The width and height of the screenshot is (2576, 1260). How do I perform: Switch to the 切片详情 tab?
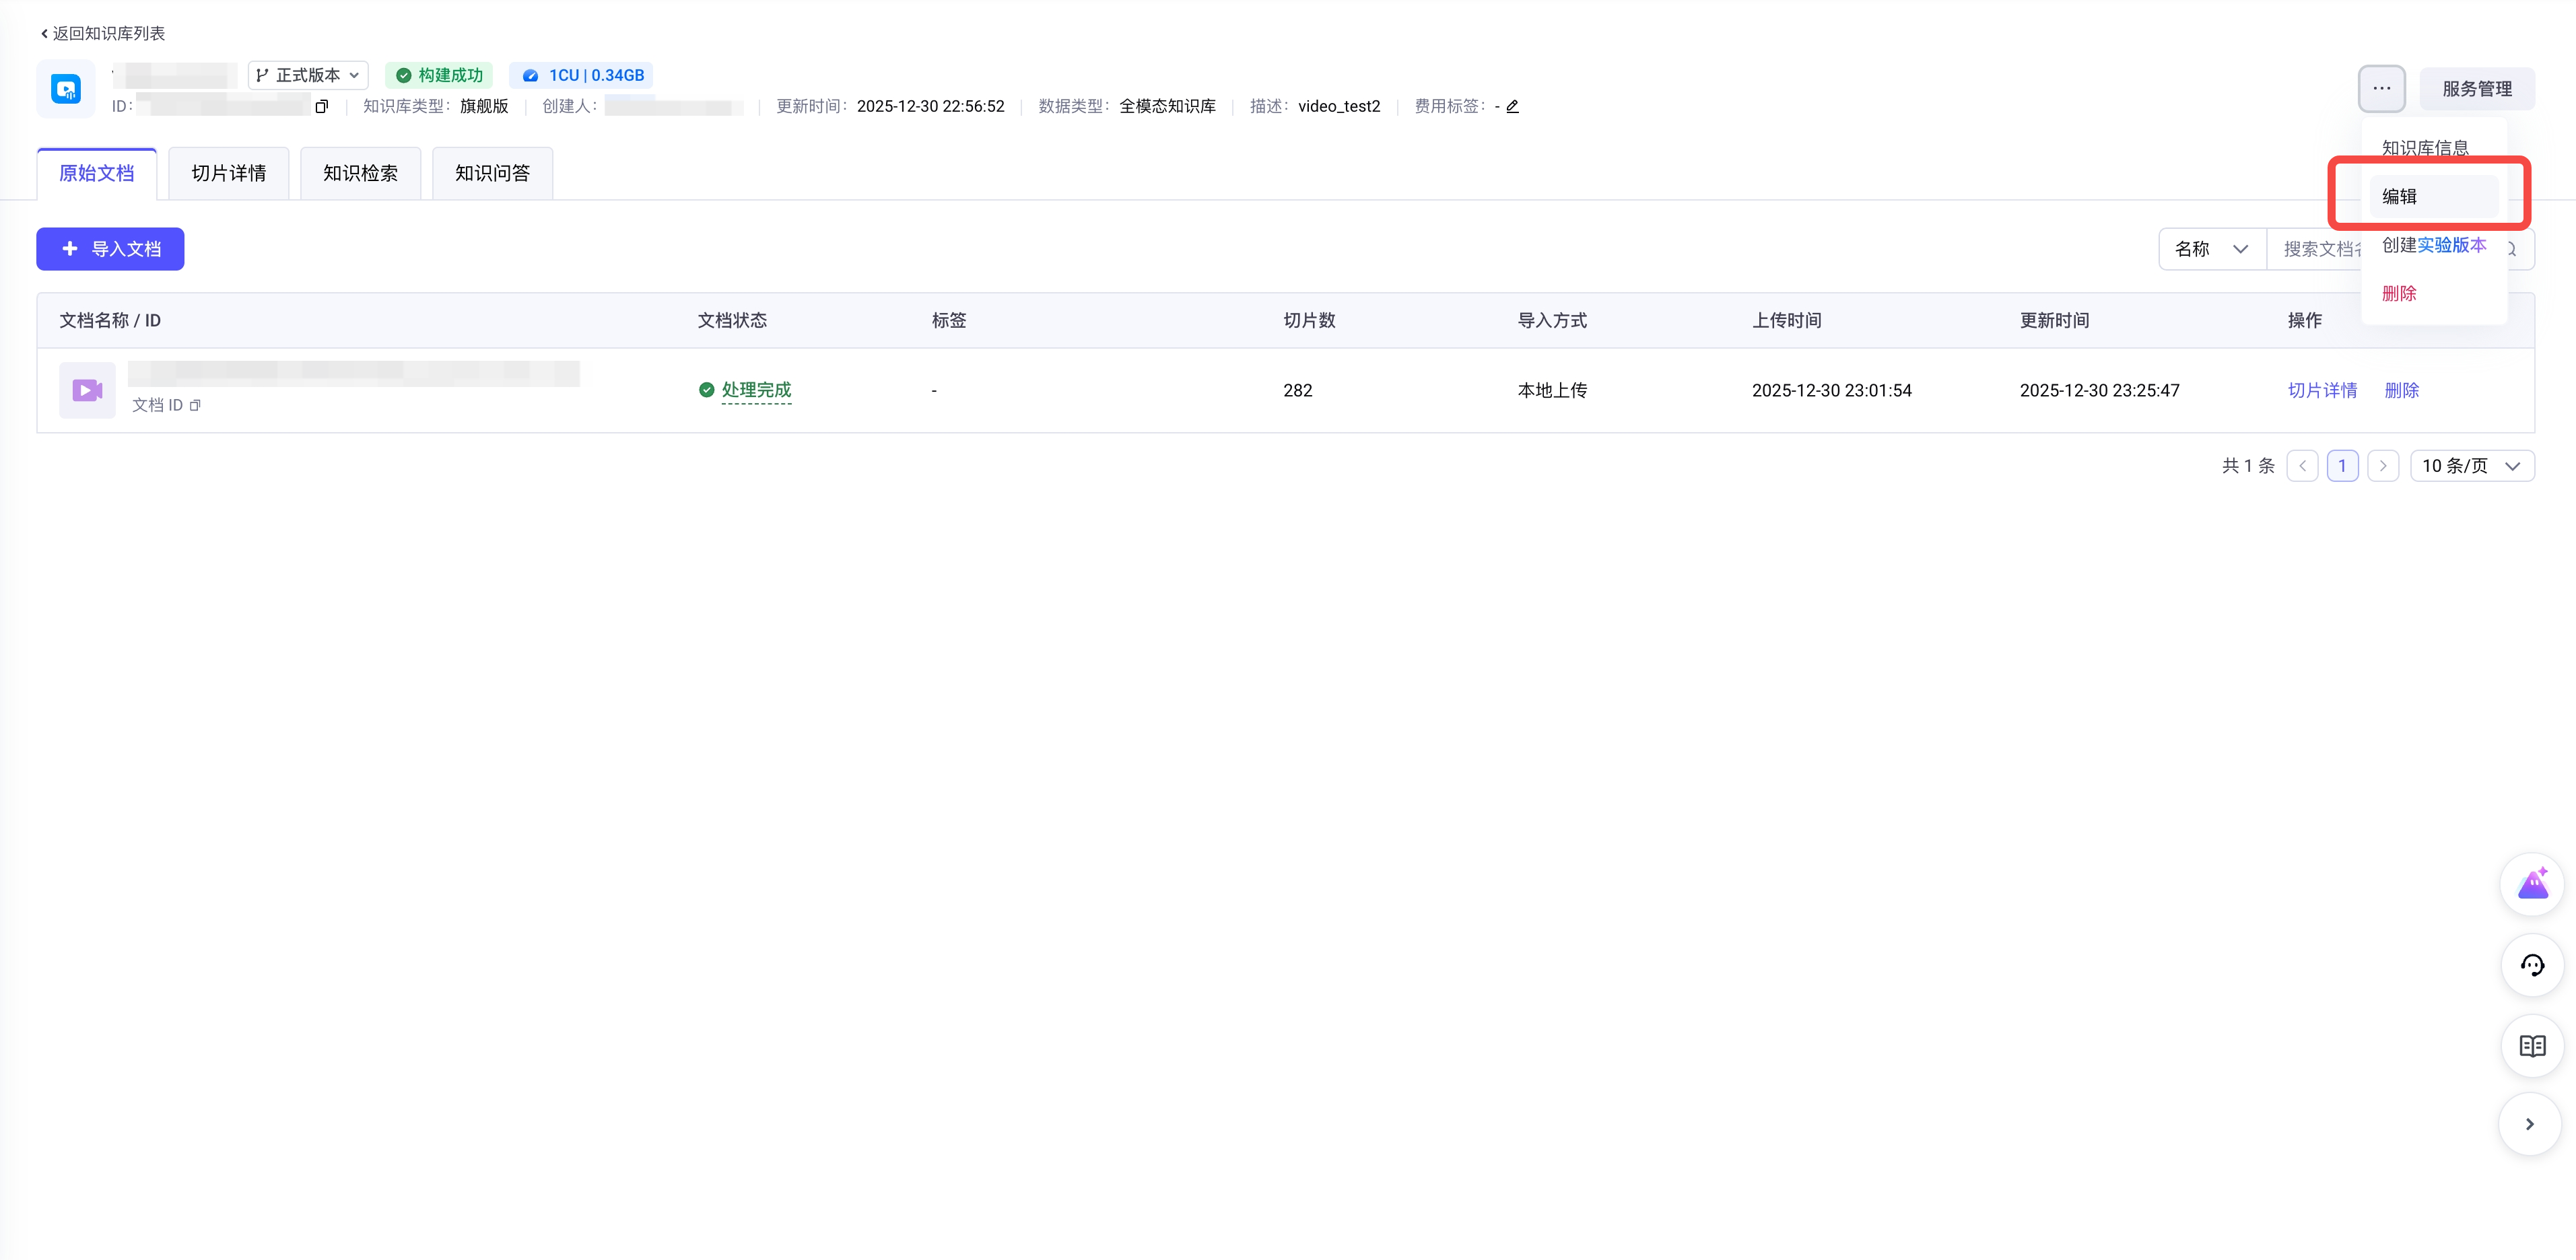(229, 174)
